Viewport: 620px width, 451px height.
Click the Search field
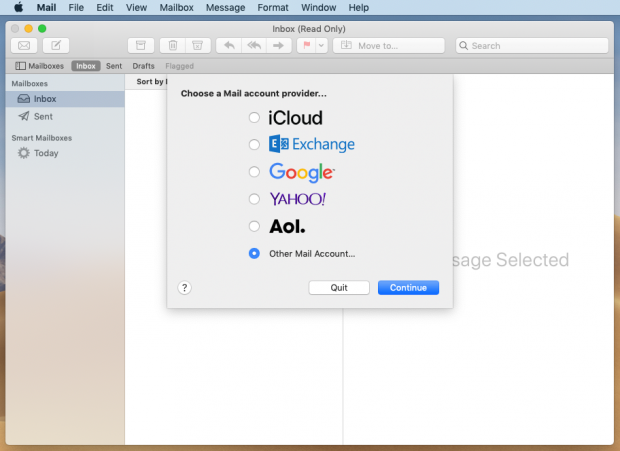click(x=532, y=45)
